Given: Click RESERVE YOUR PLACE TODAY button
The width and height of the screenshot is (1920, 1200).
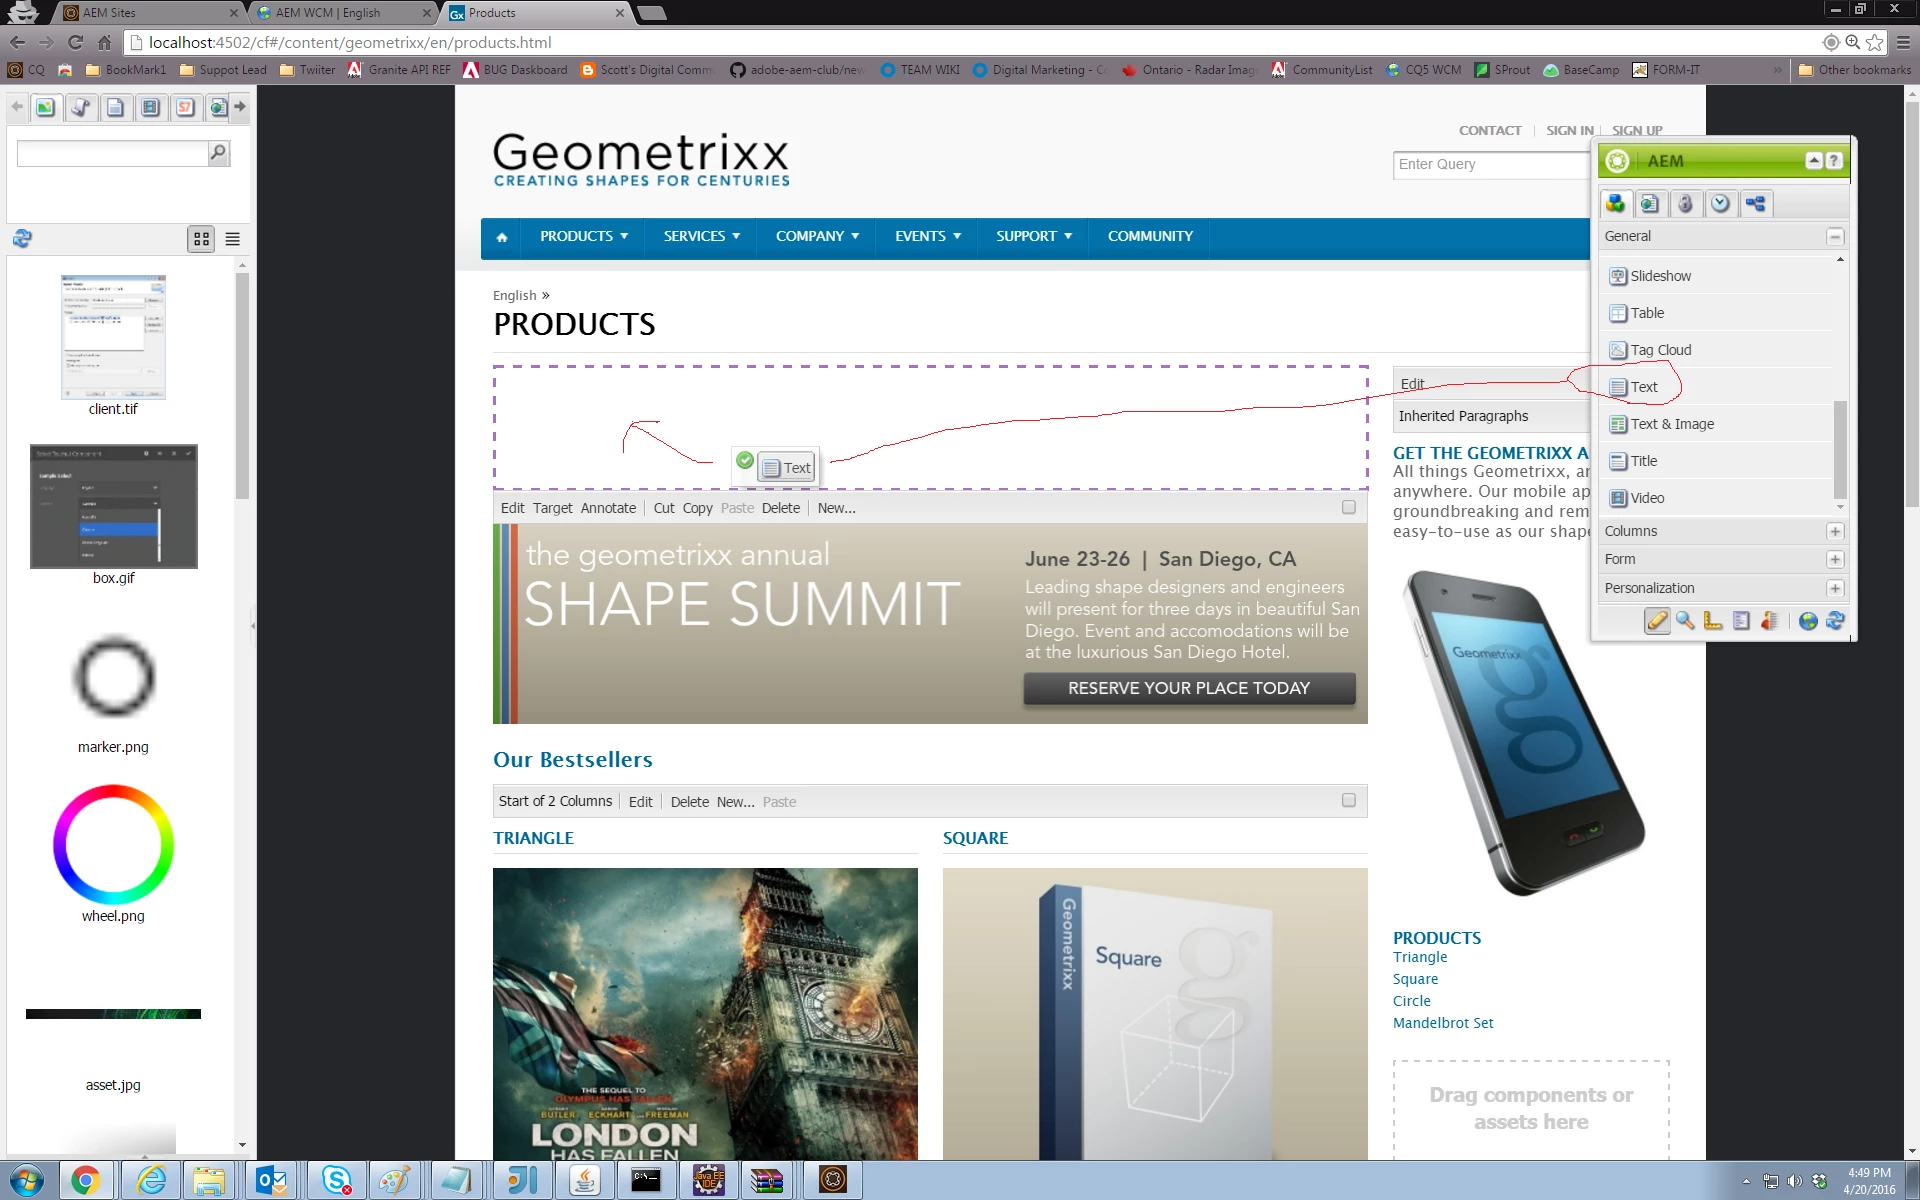Looking at the screenshot, I should click(x=1188, y=688).
